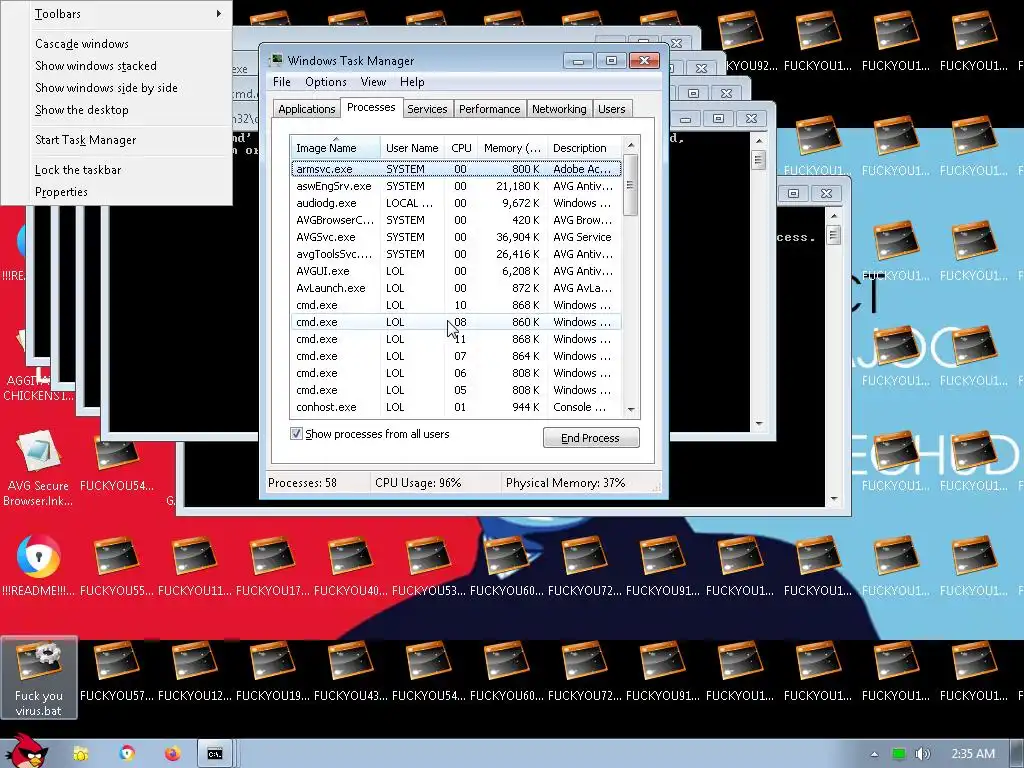The image size is (1024, 768).
Task: Launch Firefox from the taskbar
Action: pos(172,754)
